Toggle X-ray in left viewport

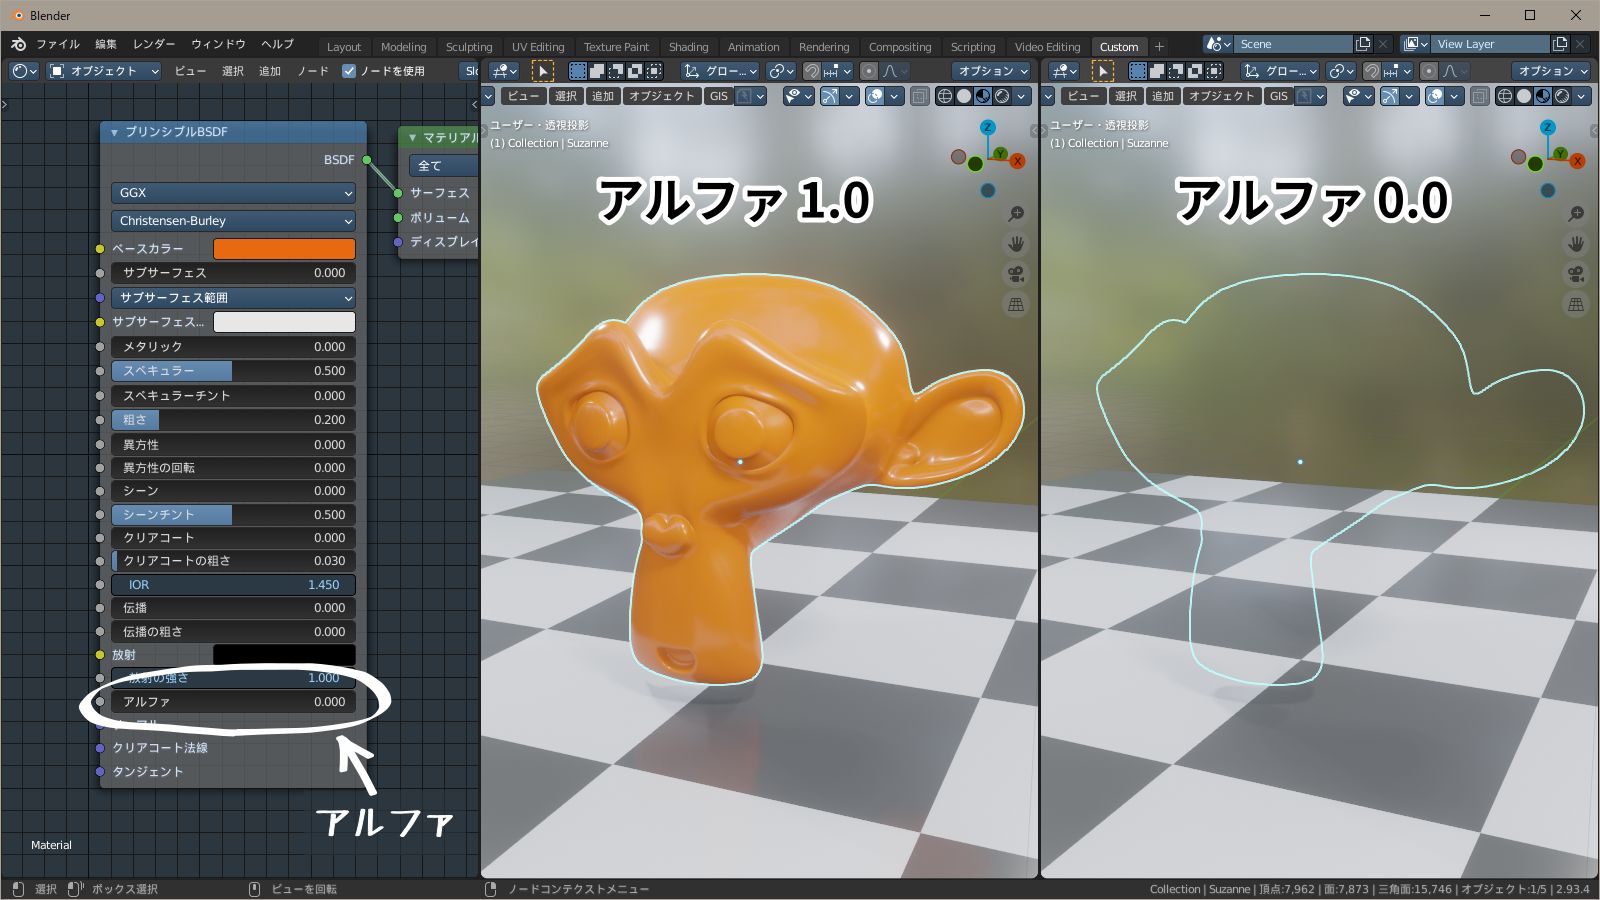point(919,96)
